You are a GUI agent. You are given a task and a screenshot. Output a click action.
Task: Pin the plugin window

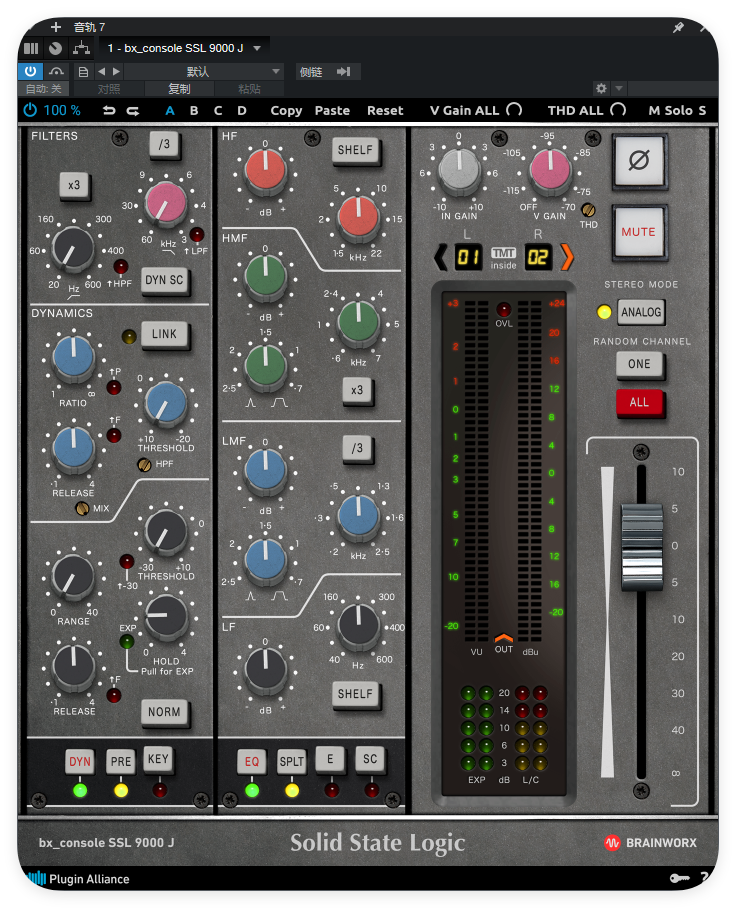(x=678, y=27)
